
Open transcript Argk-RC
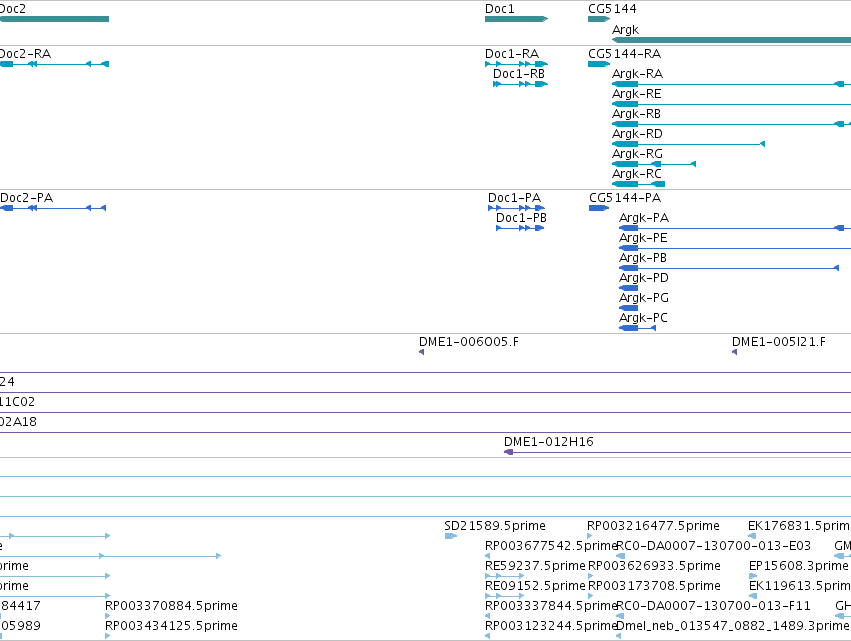tap(638, 184)
